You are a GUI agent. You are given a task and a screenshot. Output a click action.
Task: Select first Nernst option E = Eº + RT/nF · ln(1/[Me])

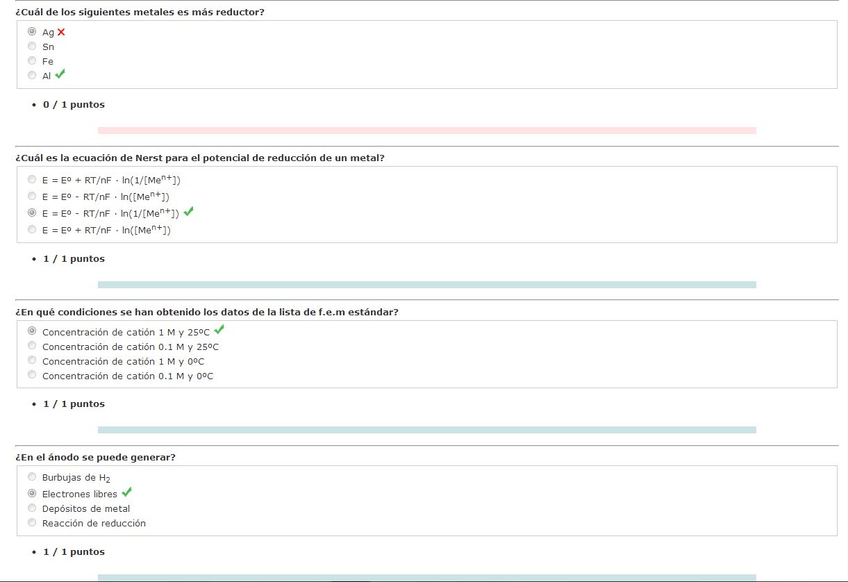coord(32,180)
